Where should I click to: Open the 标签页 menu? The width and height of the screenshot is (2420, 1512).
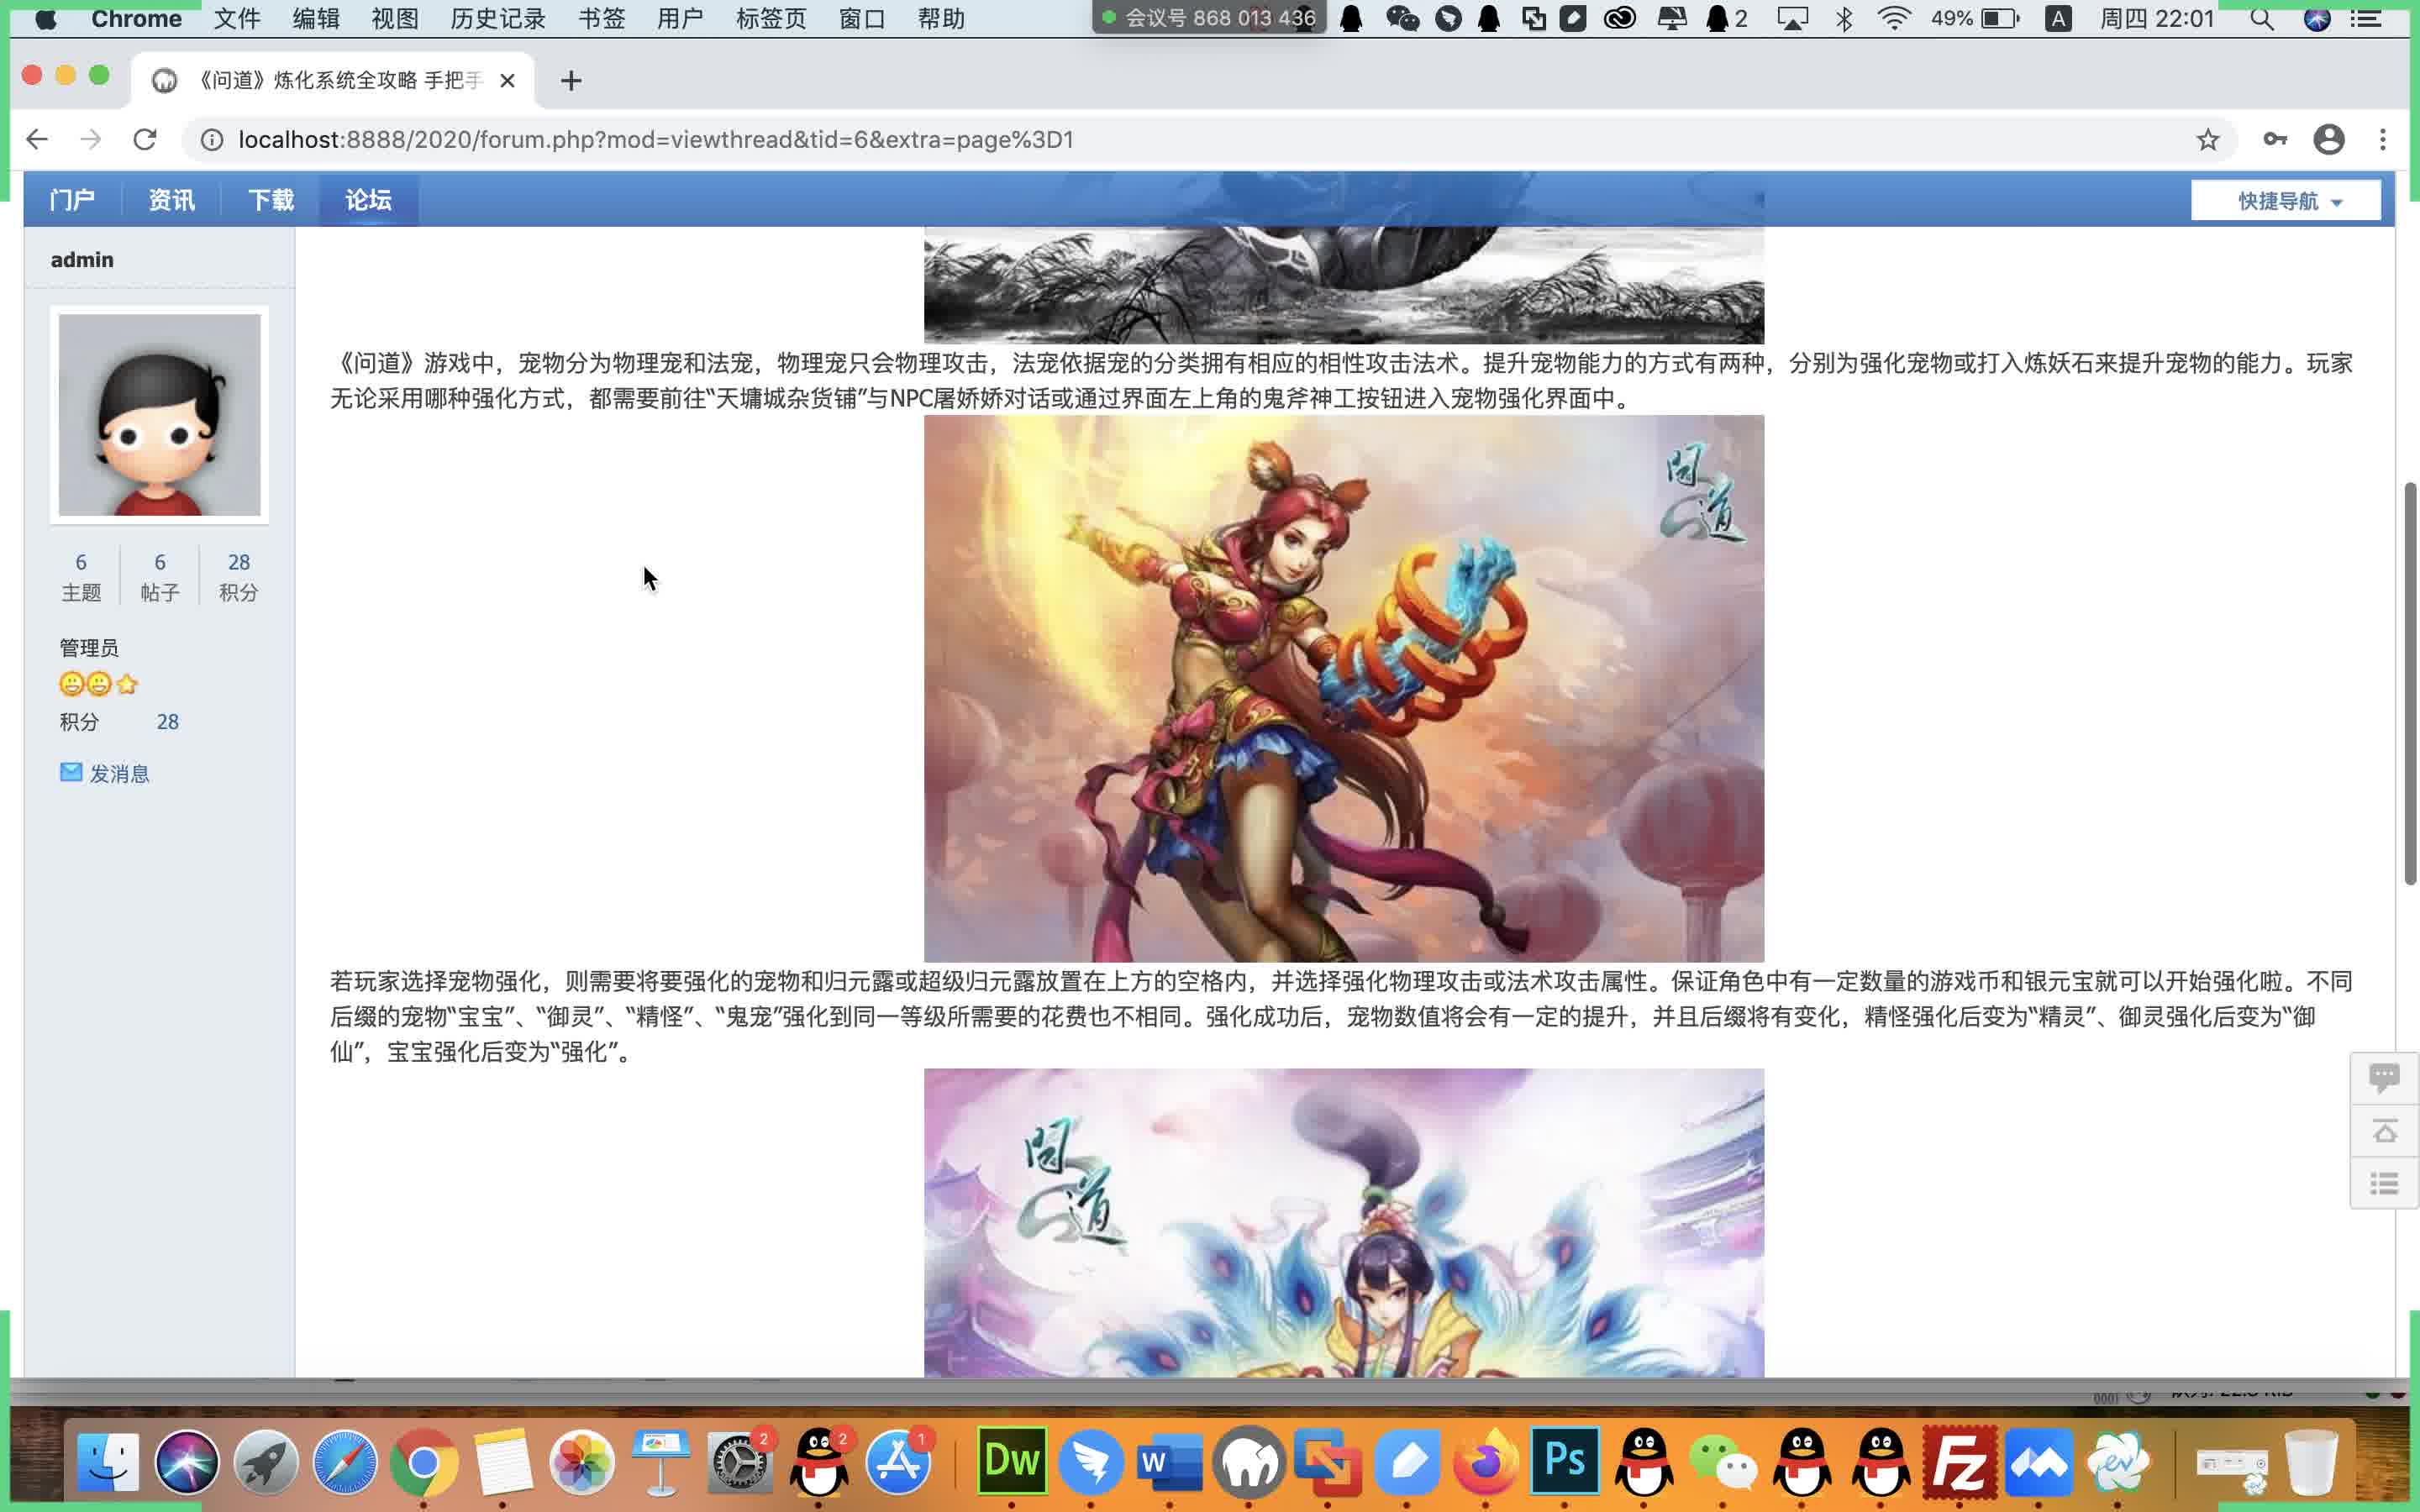[771, 19]
